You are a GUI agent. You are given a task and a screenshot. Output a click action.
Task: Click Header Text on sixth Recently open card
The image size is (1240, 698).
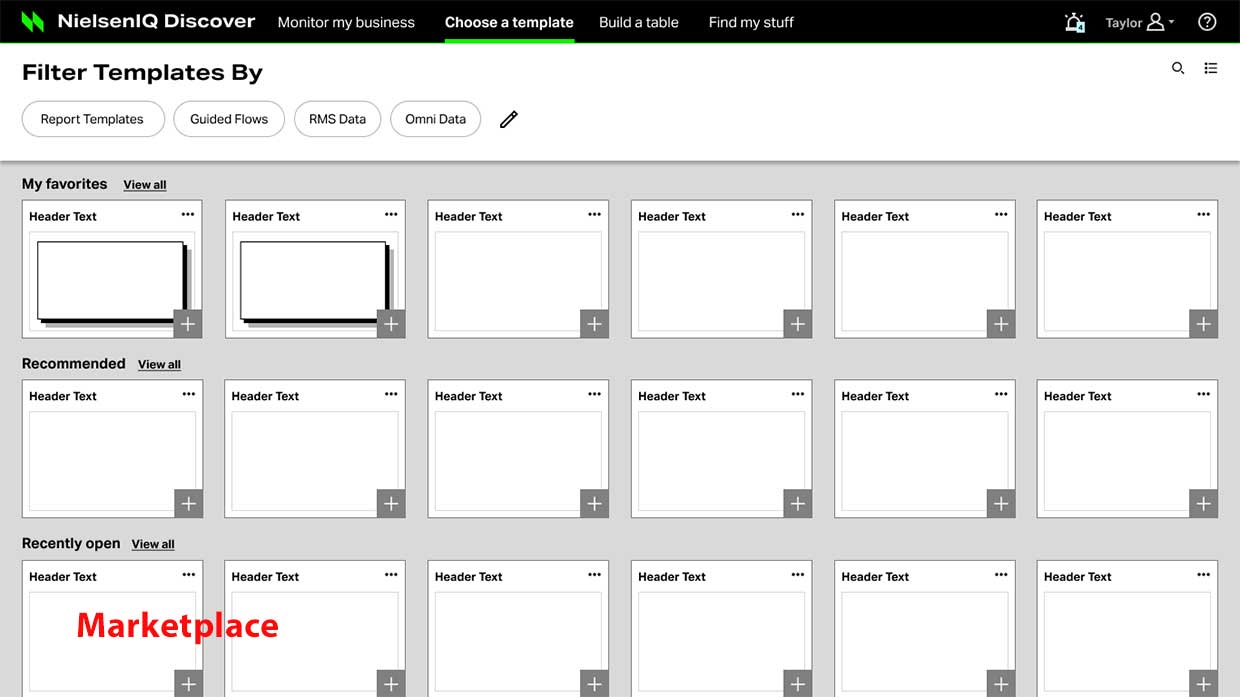tap(1078, 576)
